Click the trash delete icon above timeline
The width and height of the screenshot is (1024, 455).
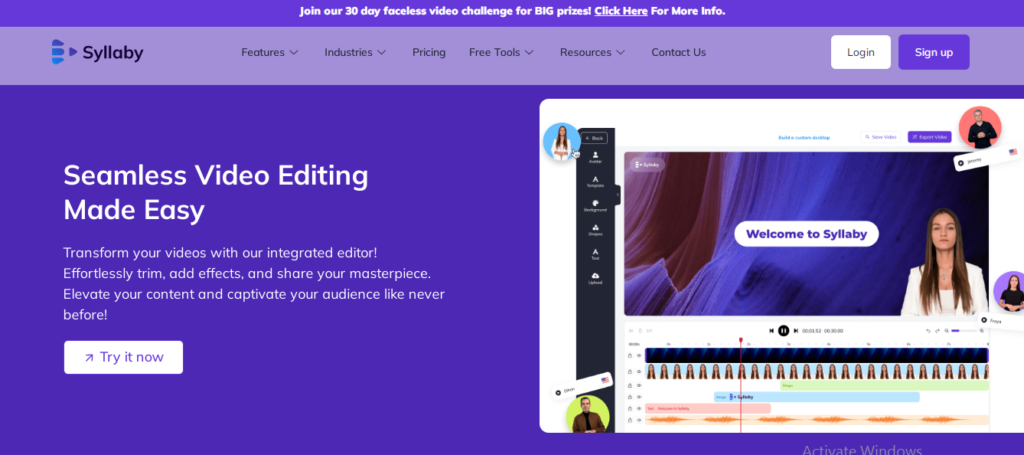click(640, 331)
